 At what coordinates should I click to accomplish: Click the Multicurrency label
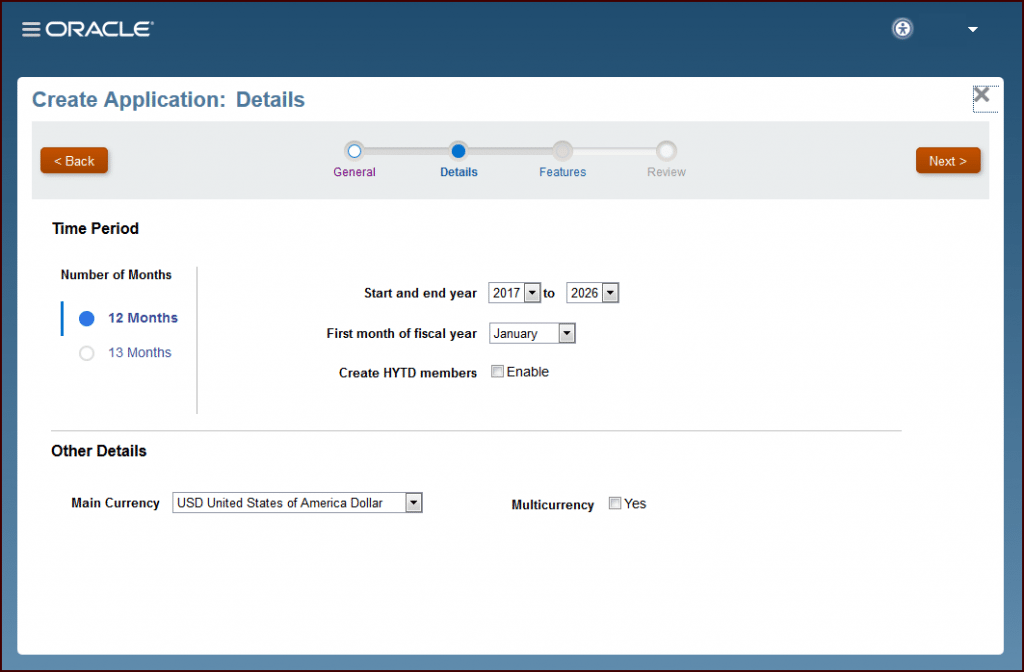[552, 505]
